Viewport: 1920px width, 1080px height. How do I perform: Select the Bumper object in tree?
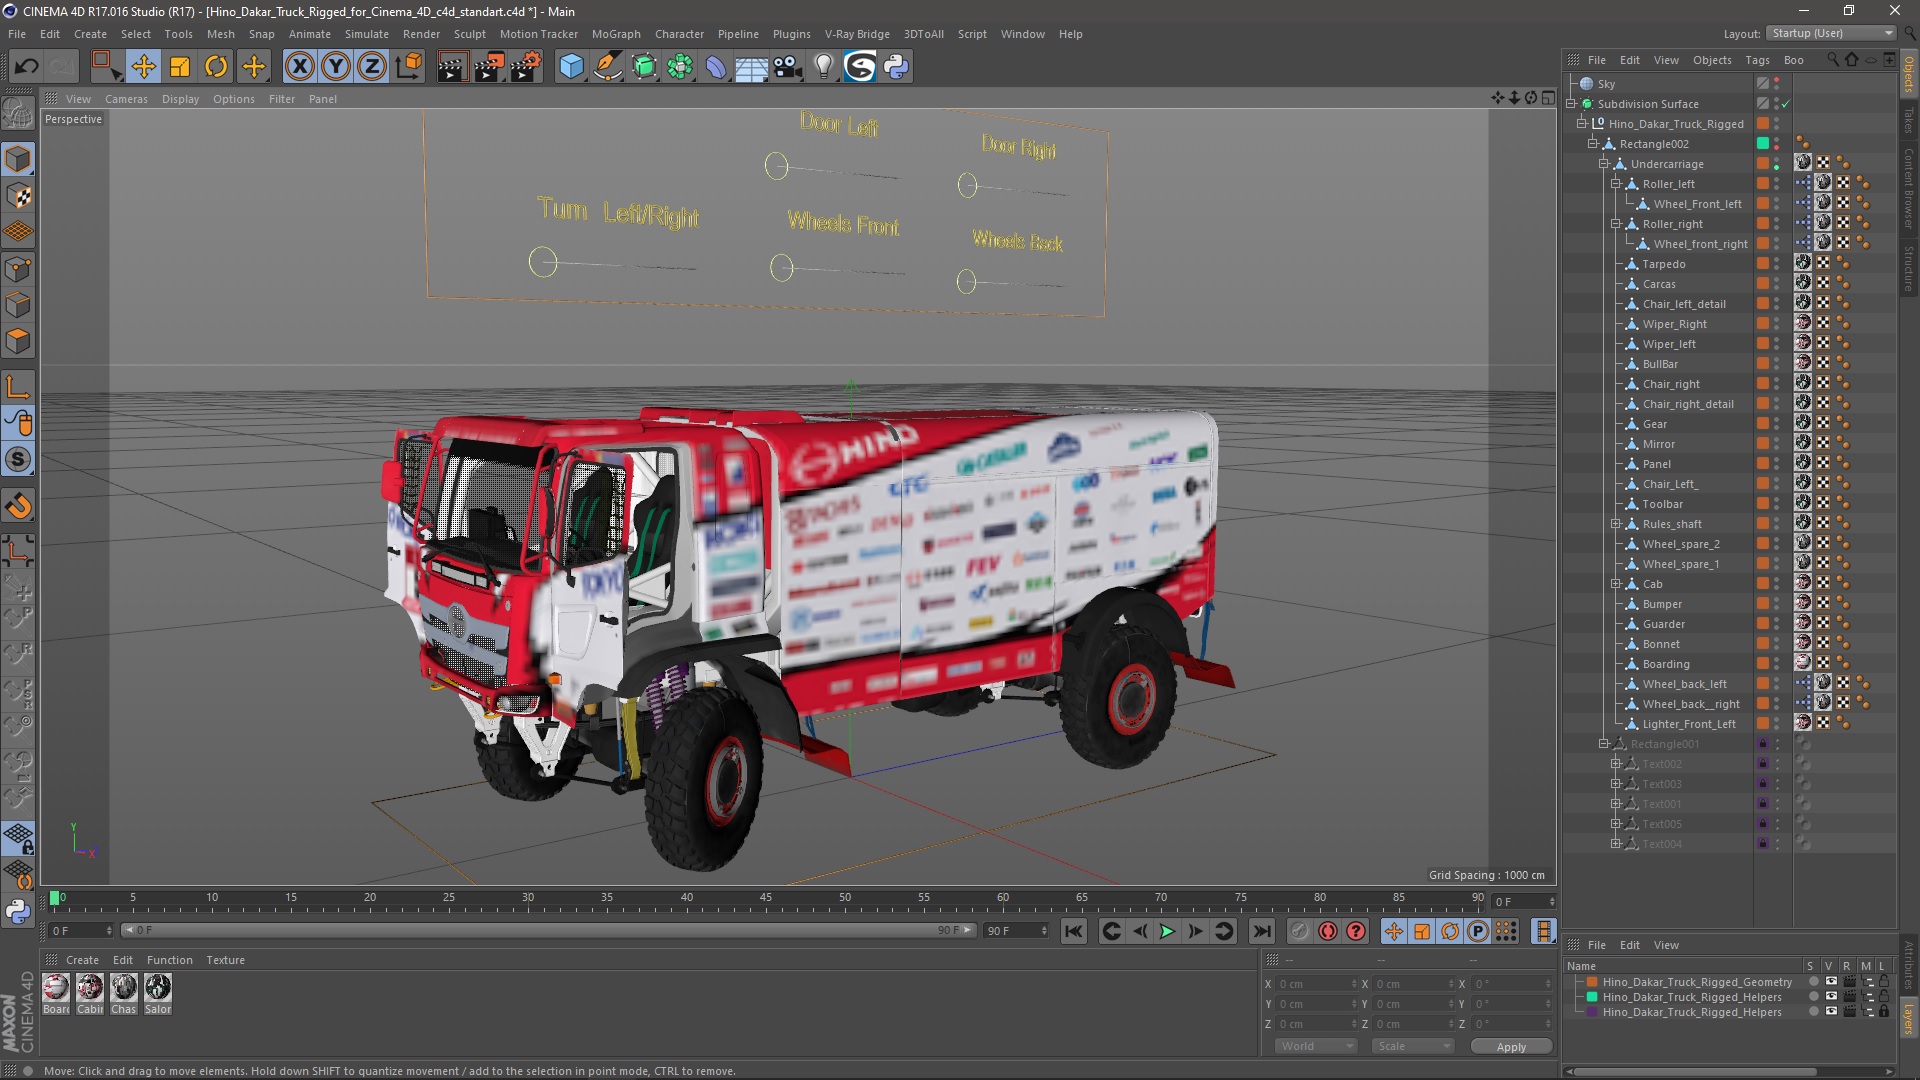tap(1662, 604)
